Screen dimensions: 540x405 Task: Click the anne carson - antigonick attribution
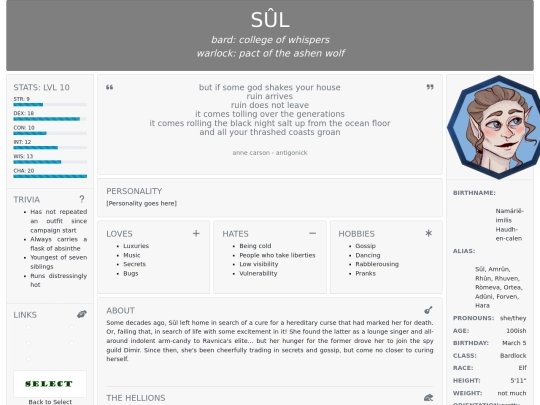click(270, 153)
